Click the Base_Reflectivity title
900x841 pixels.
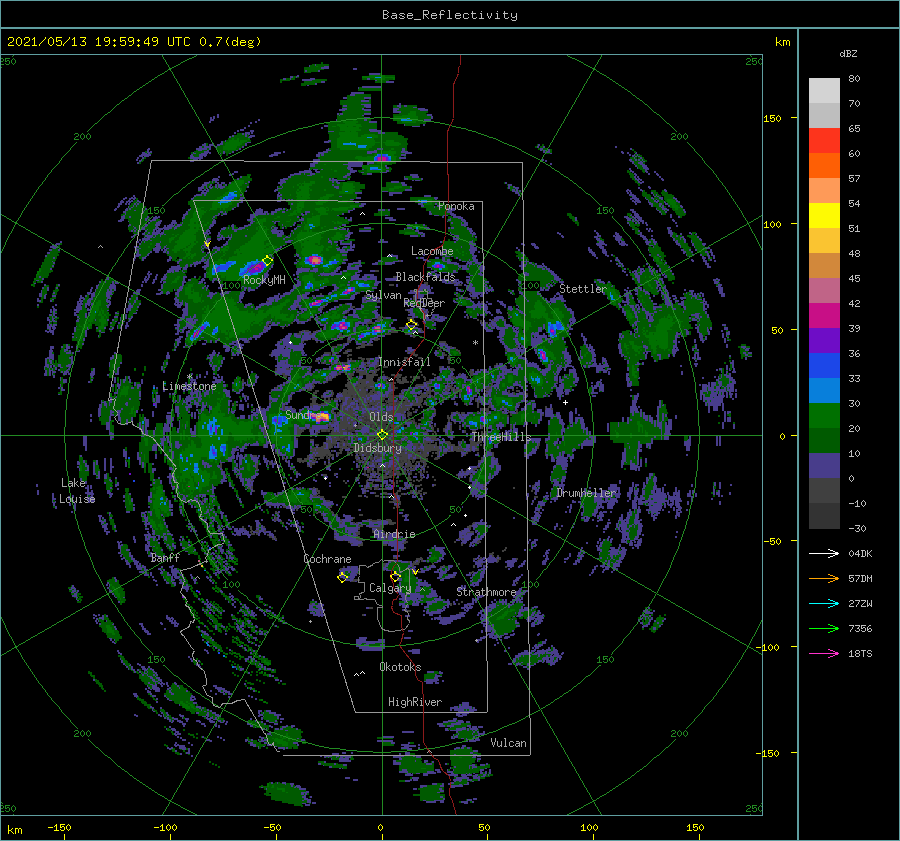450,15
